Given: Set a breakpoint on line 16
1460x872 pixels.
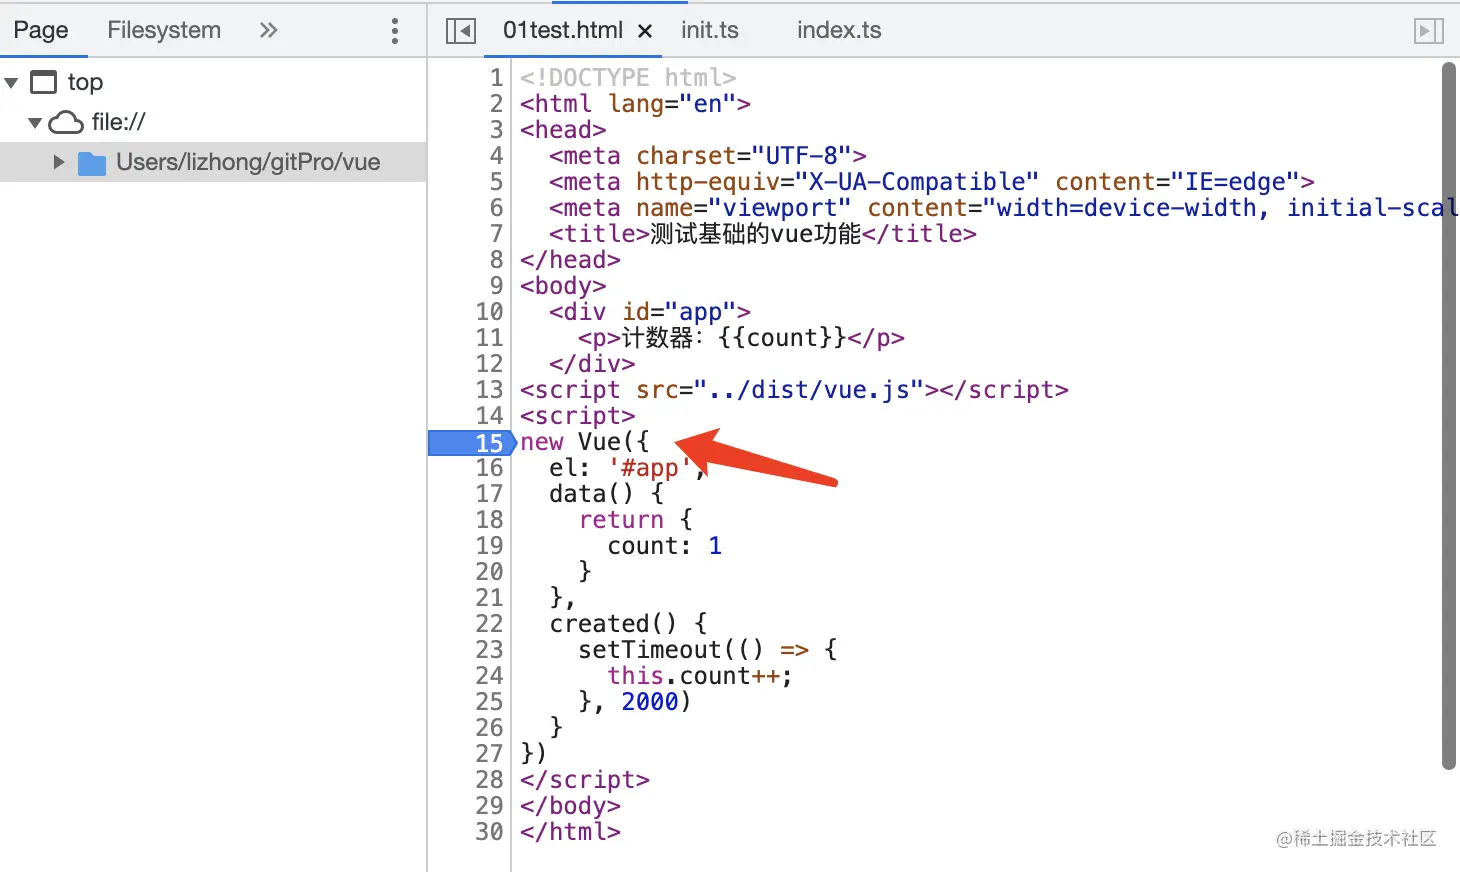Looking at the screenshot, I should pos(489,468).
